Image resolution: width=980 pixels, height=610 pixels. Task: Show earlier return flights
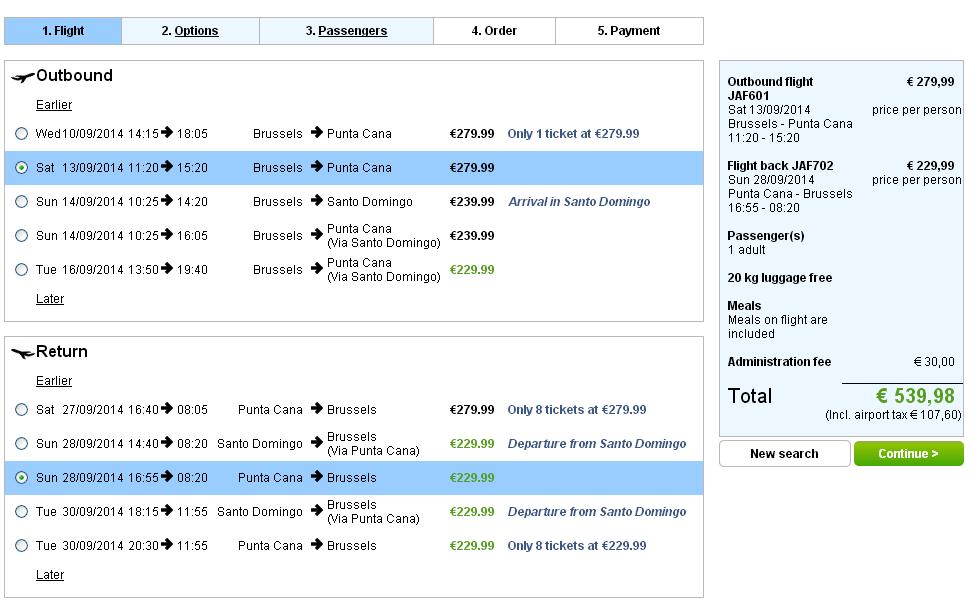[x=54, y=381]
